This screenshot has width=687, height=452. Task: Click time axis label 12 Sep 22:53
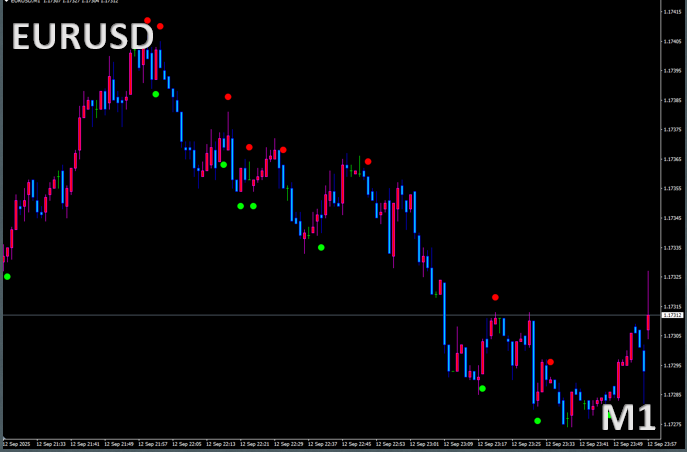coord(391,444)
